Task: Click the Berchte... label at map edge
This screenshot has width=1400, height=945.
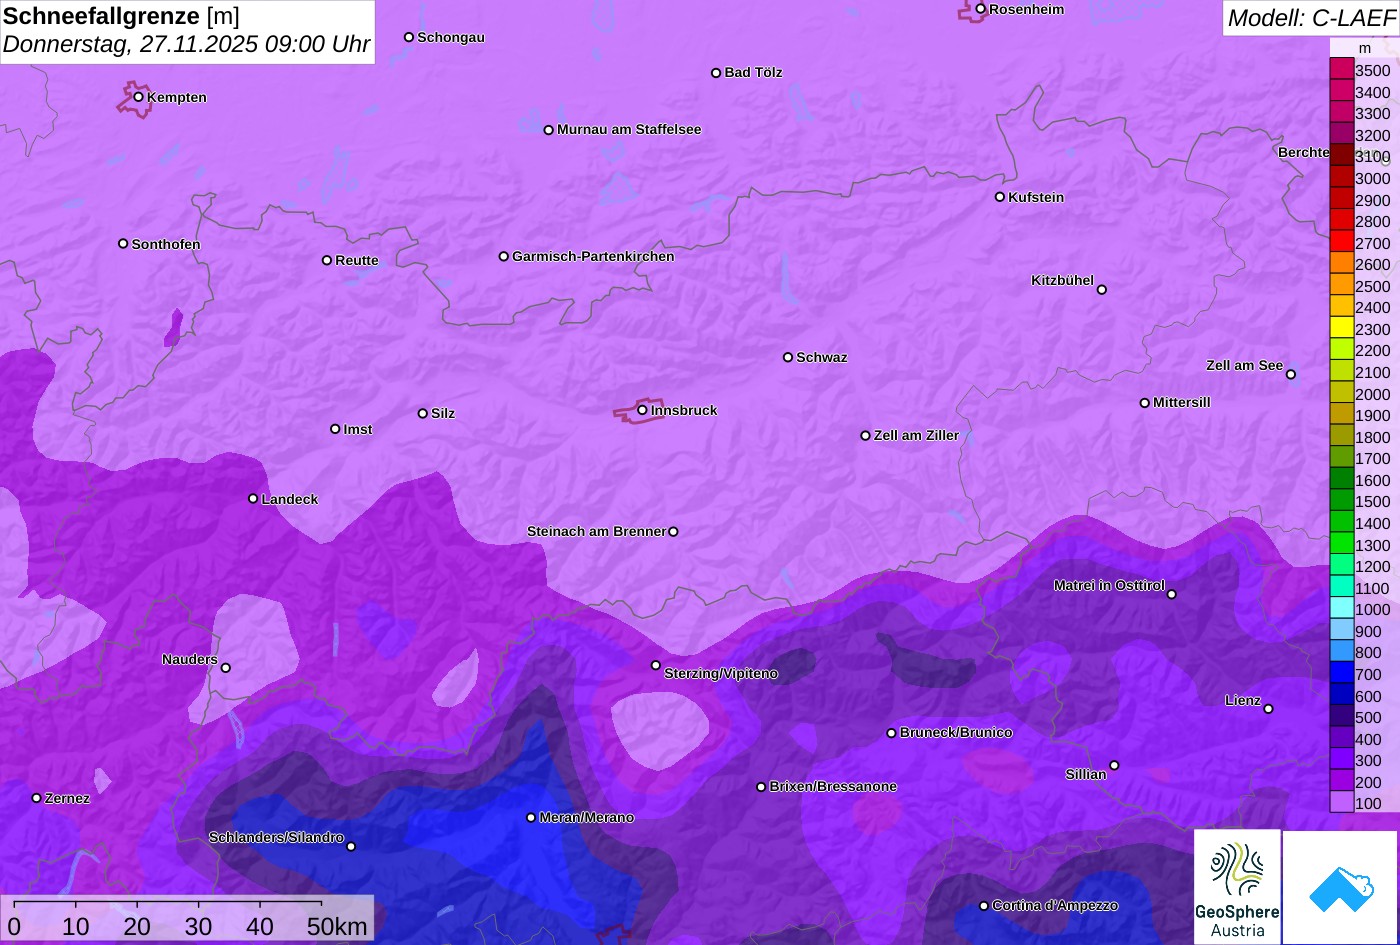Action: pos(1303,152)
